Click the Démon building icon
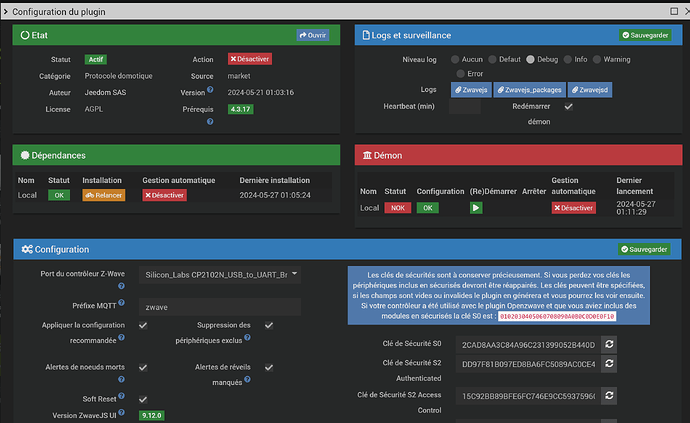 pos(367,155)
